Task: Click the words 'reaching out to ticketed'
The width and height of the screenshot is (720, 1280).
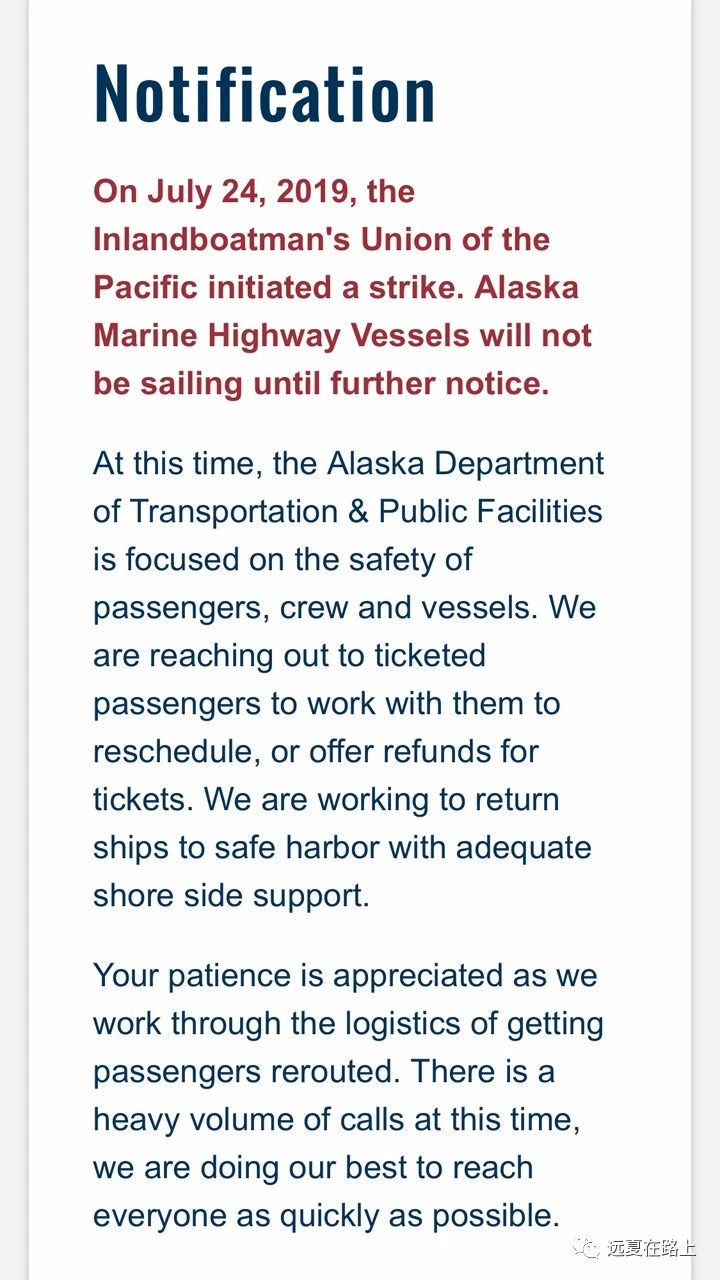Action: (318, 655)
